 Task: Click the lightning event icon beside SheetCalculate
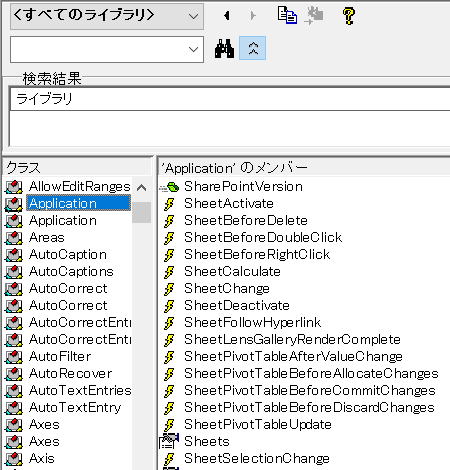click(x=169, y=272)
